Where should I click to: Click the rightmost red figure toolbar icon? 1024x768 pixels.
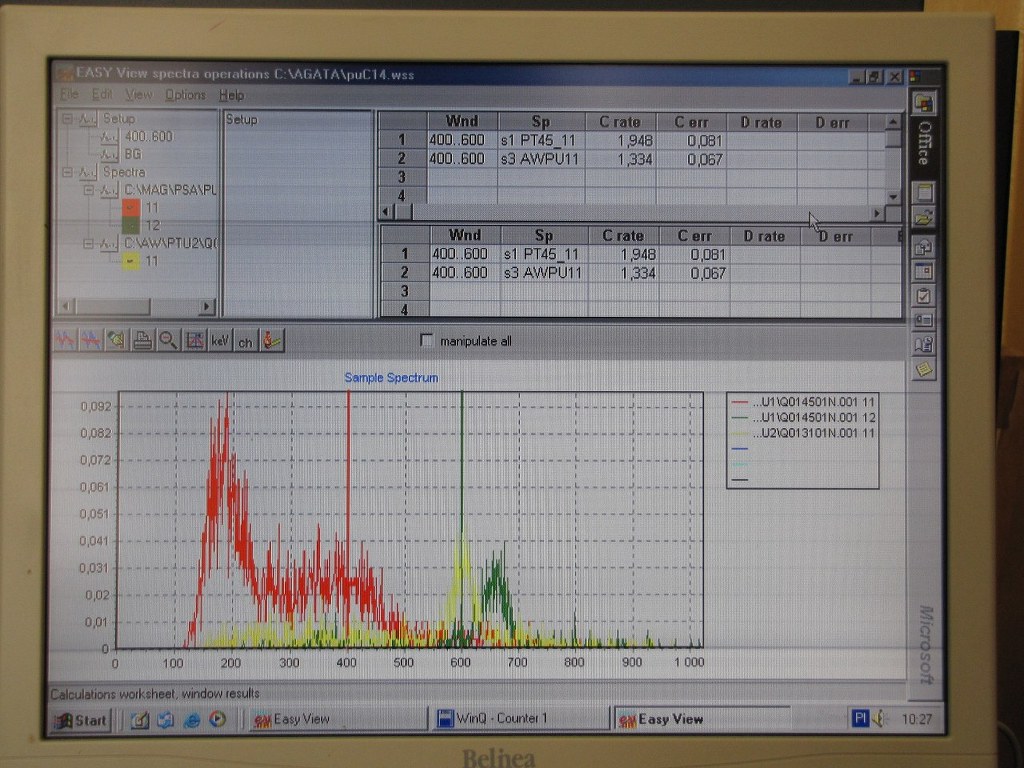(x=272, y=340)
